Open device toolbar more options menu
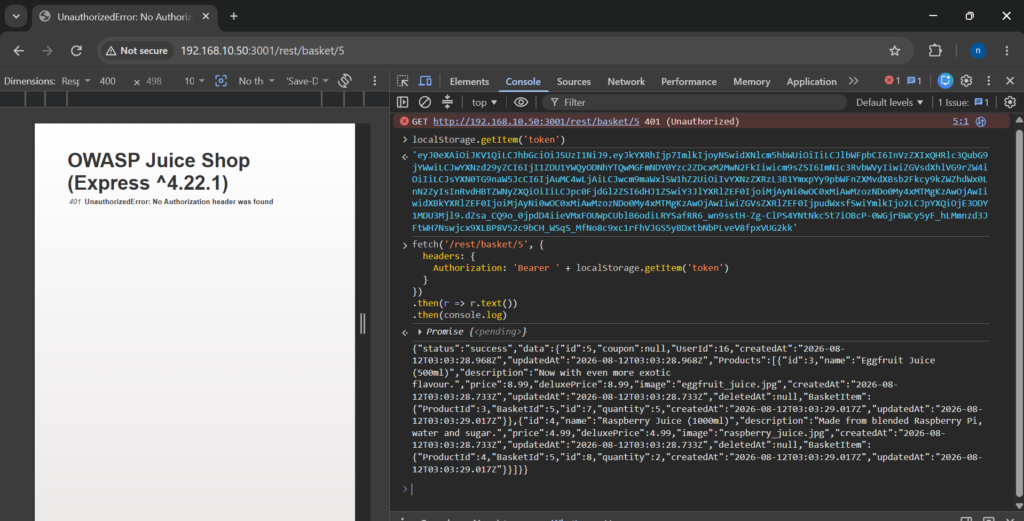The width and height of the screenshot is (1024, 521). (x=374, y=81)
